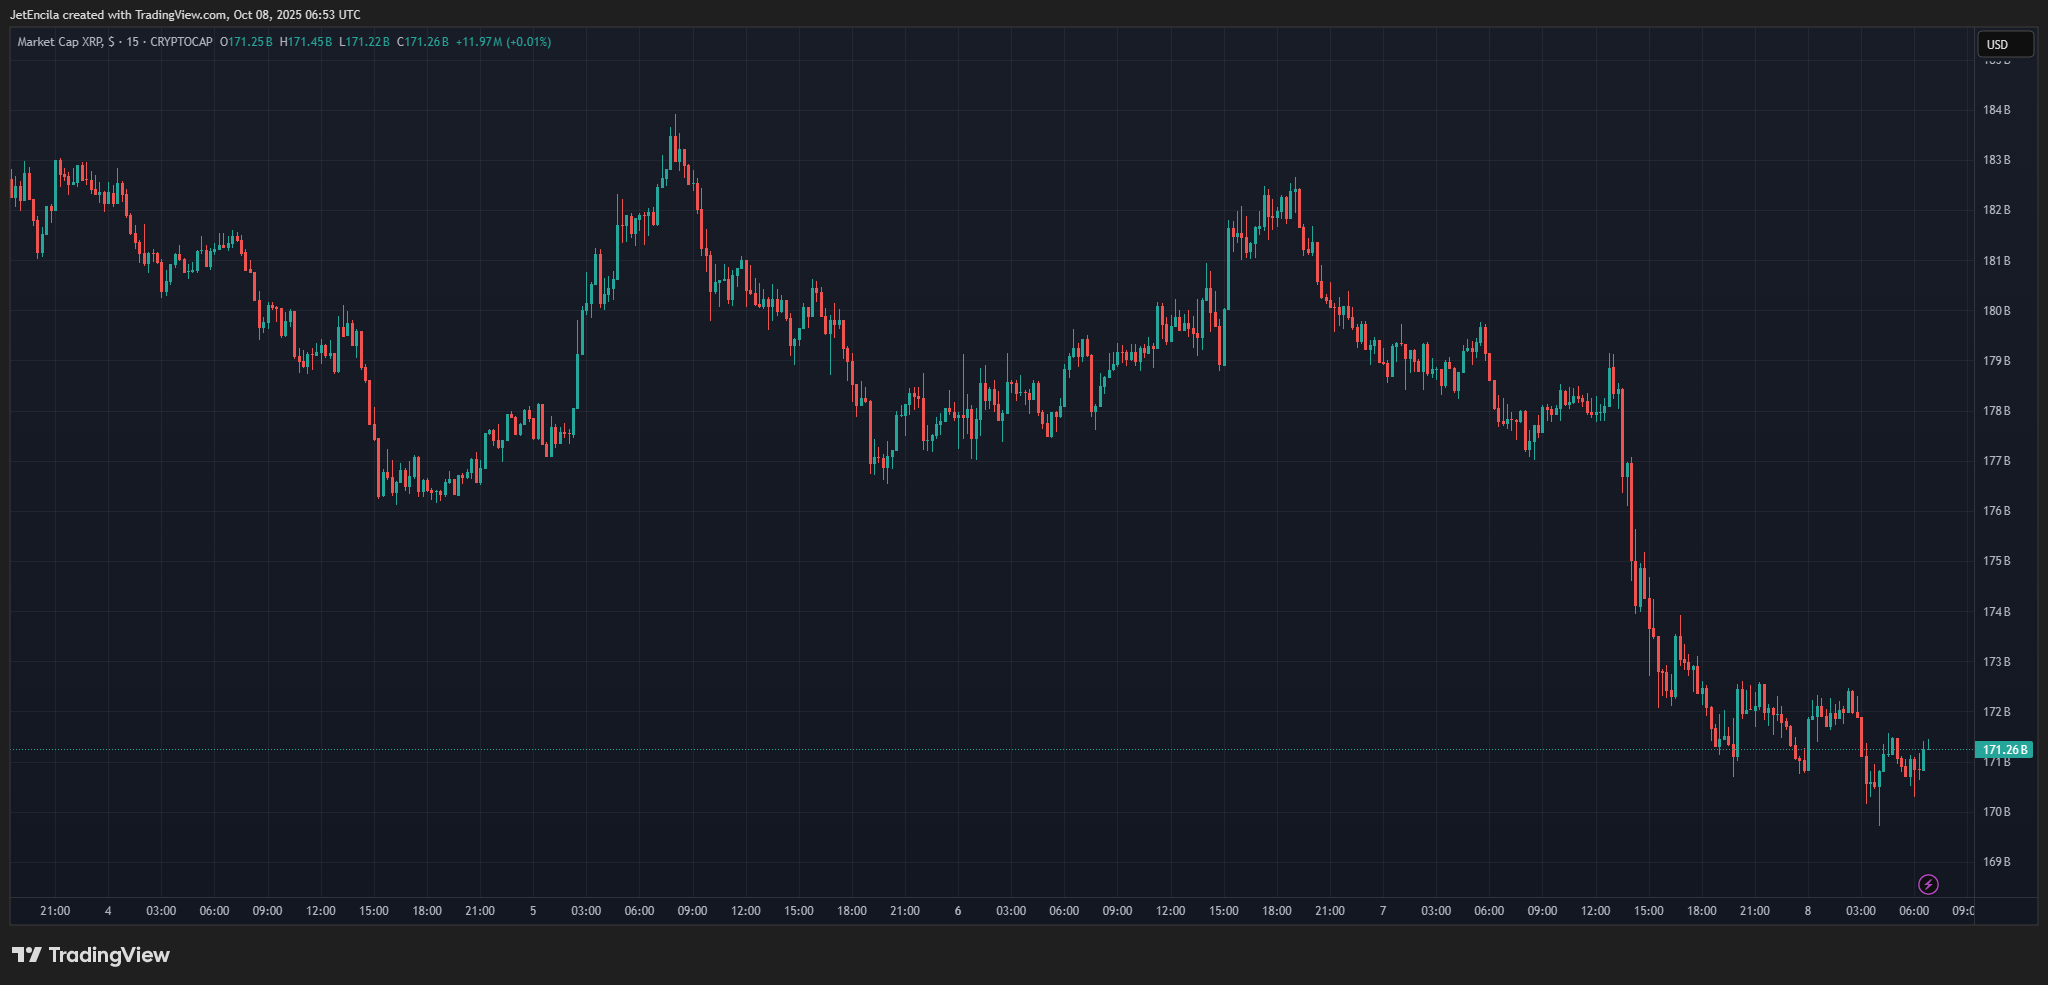Click the CRYPTOCAP exchange label in legend
The image size is (2048, 985).
click(181, 42)
